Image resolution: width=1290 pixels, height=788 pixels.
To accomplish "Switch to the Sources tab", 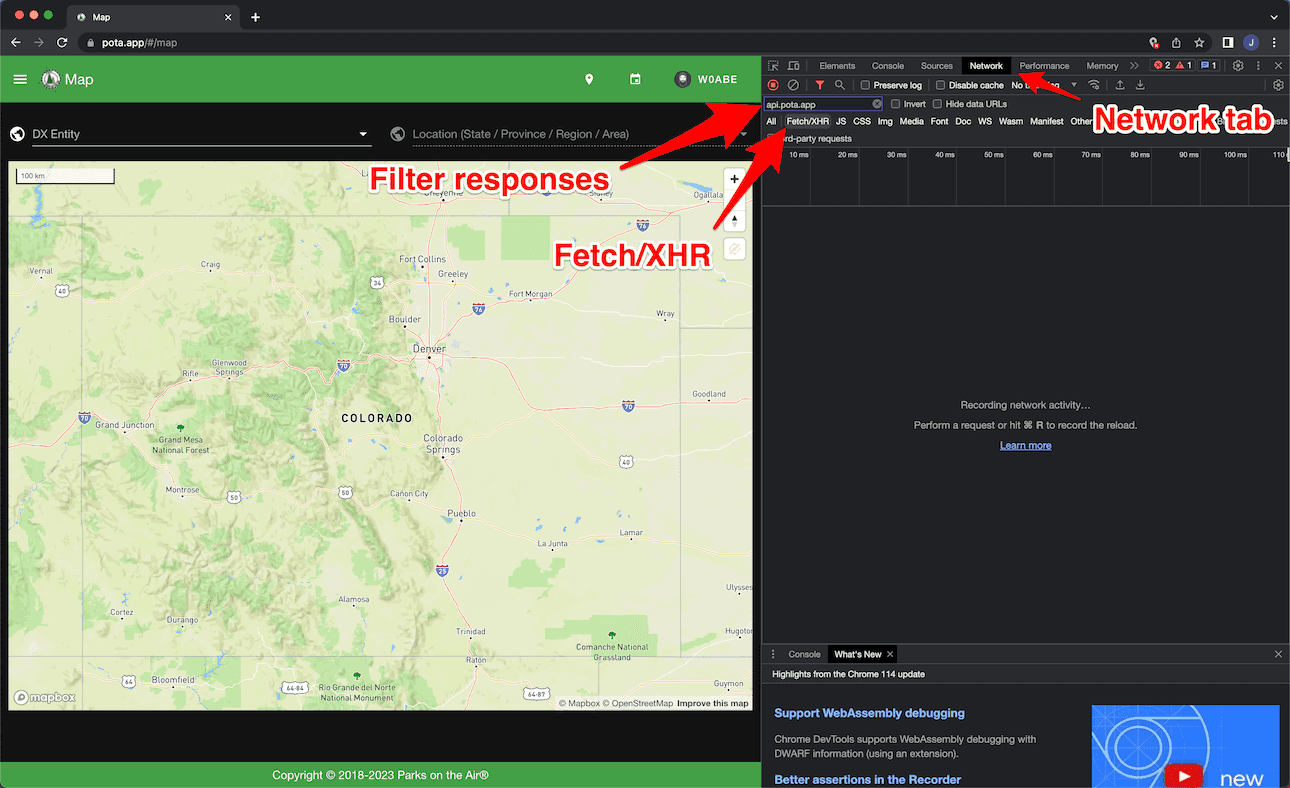I will pyautogui.click(x=936, y=66).
